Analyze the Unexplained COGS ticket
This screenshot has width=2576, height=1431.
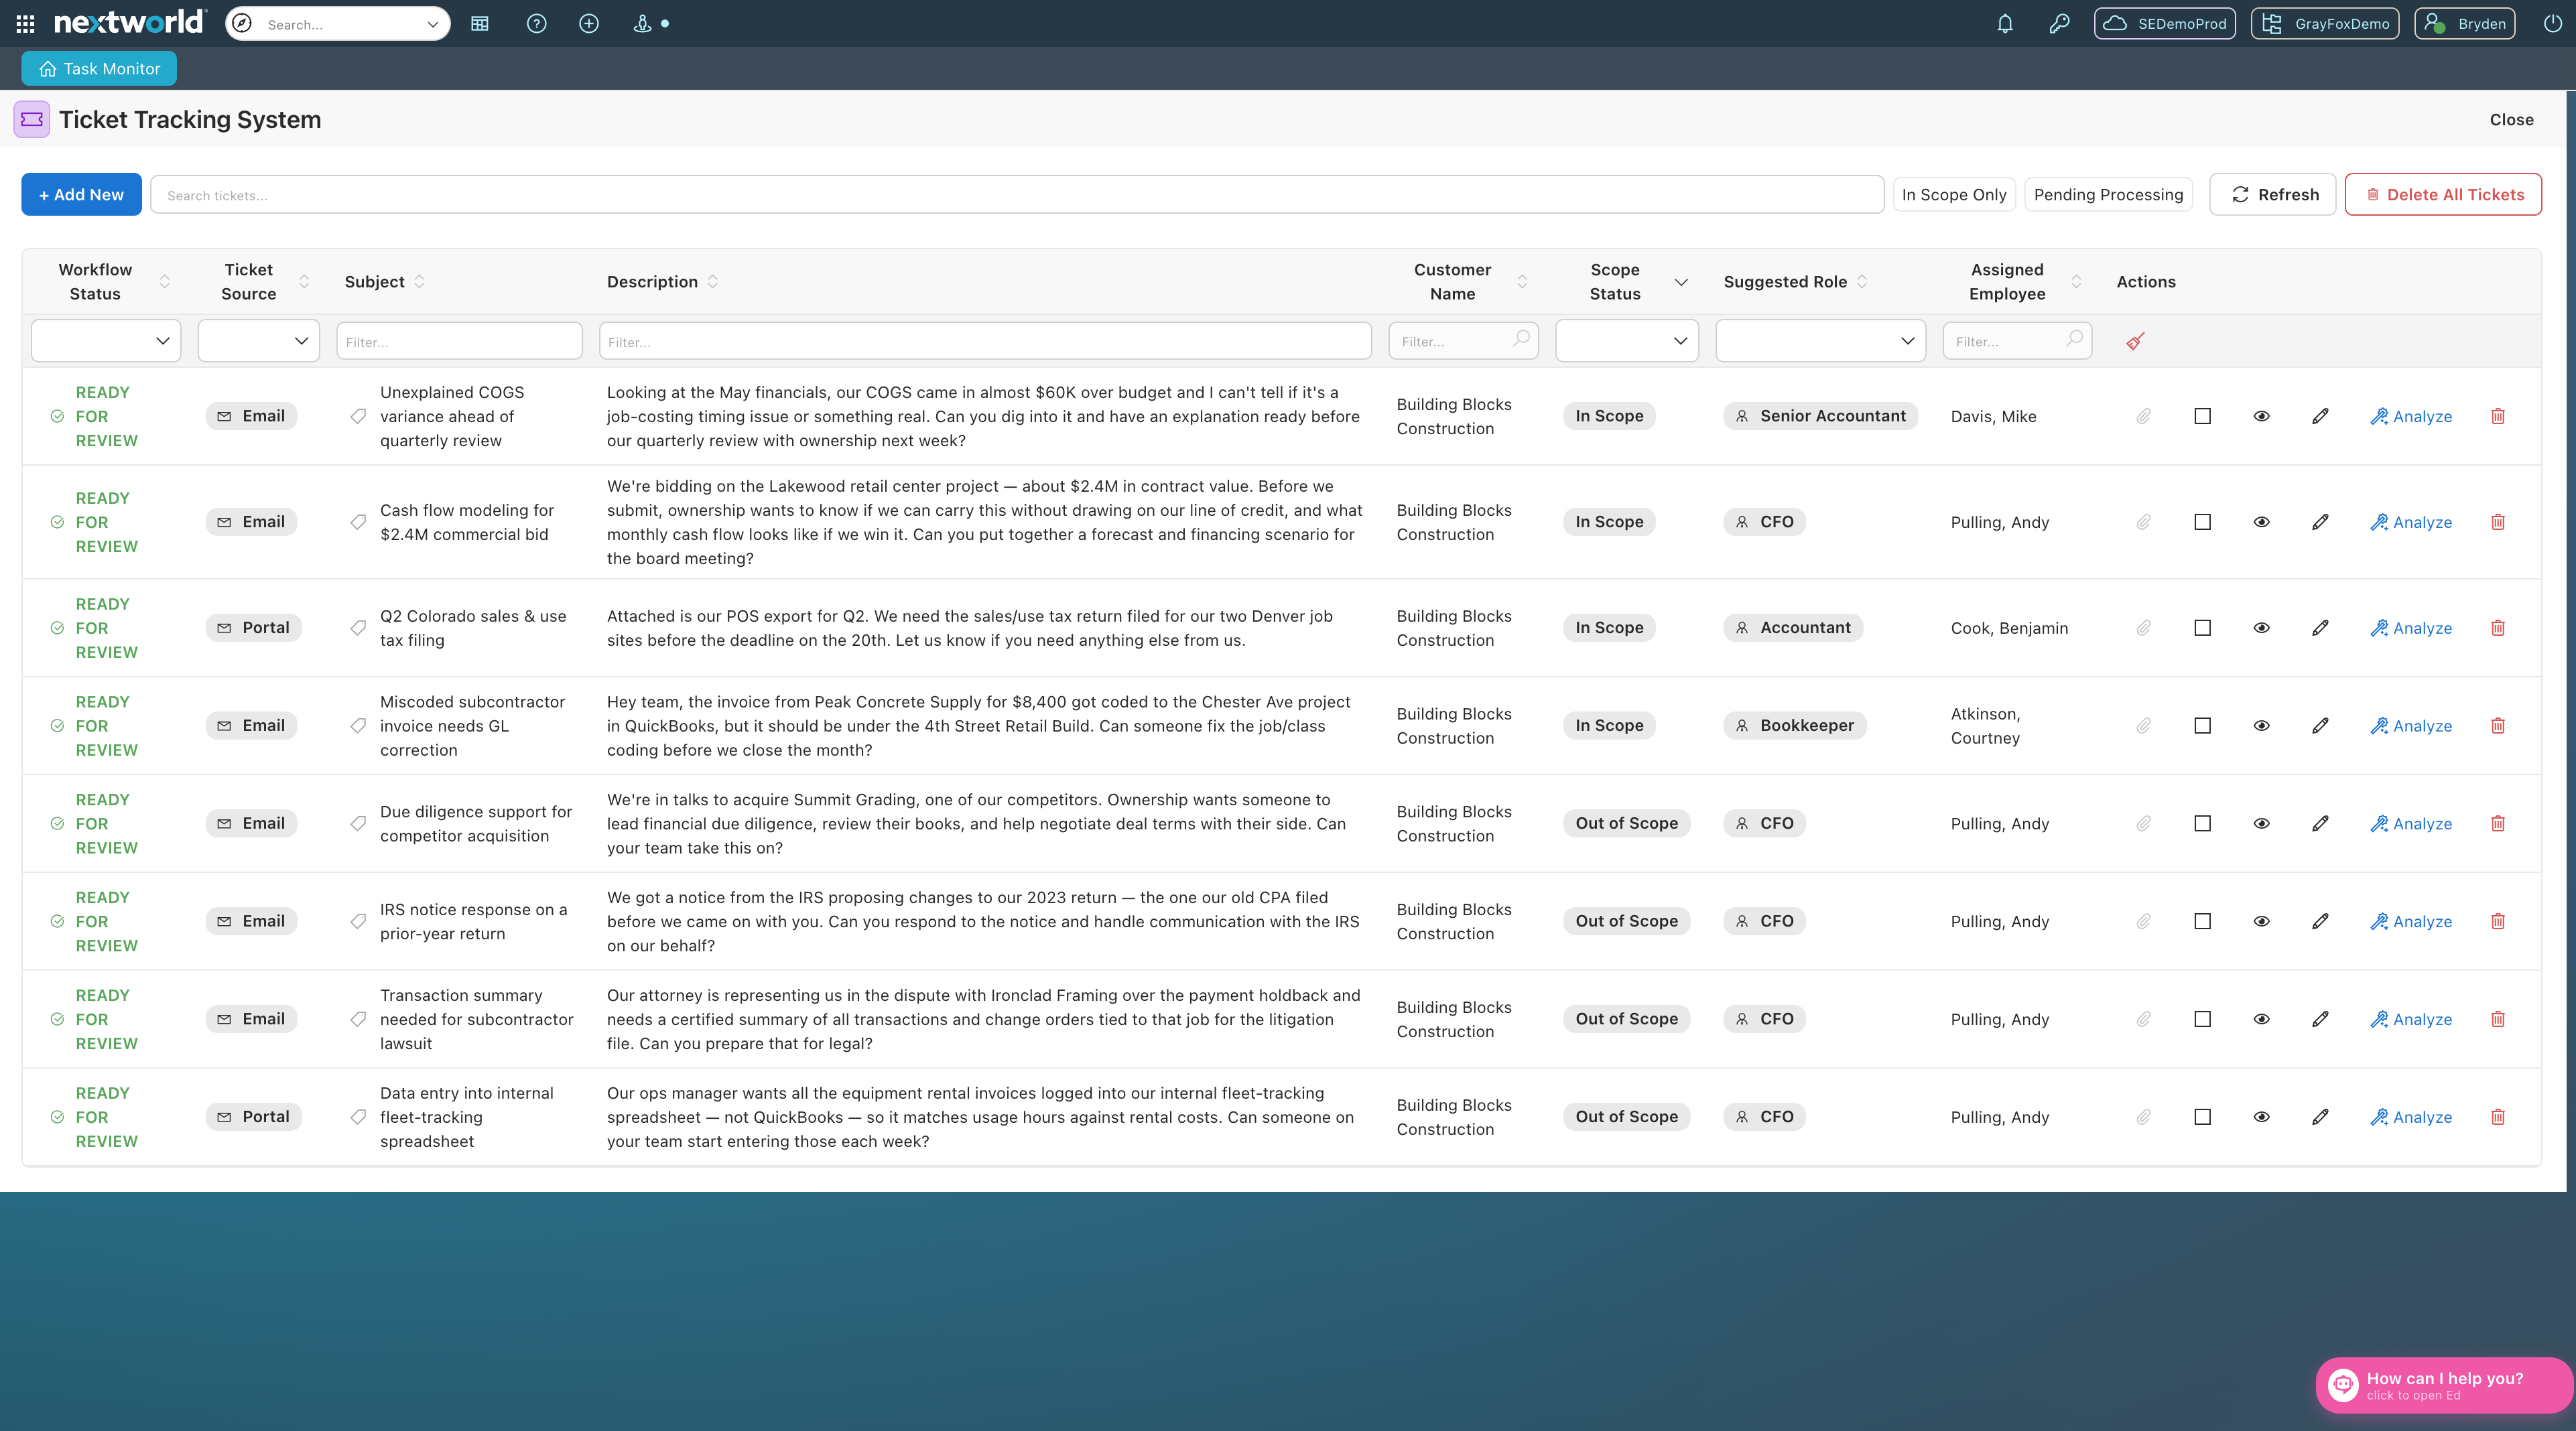[2410, 416]
